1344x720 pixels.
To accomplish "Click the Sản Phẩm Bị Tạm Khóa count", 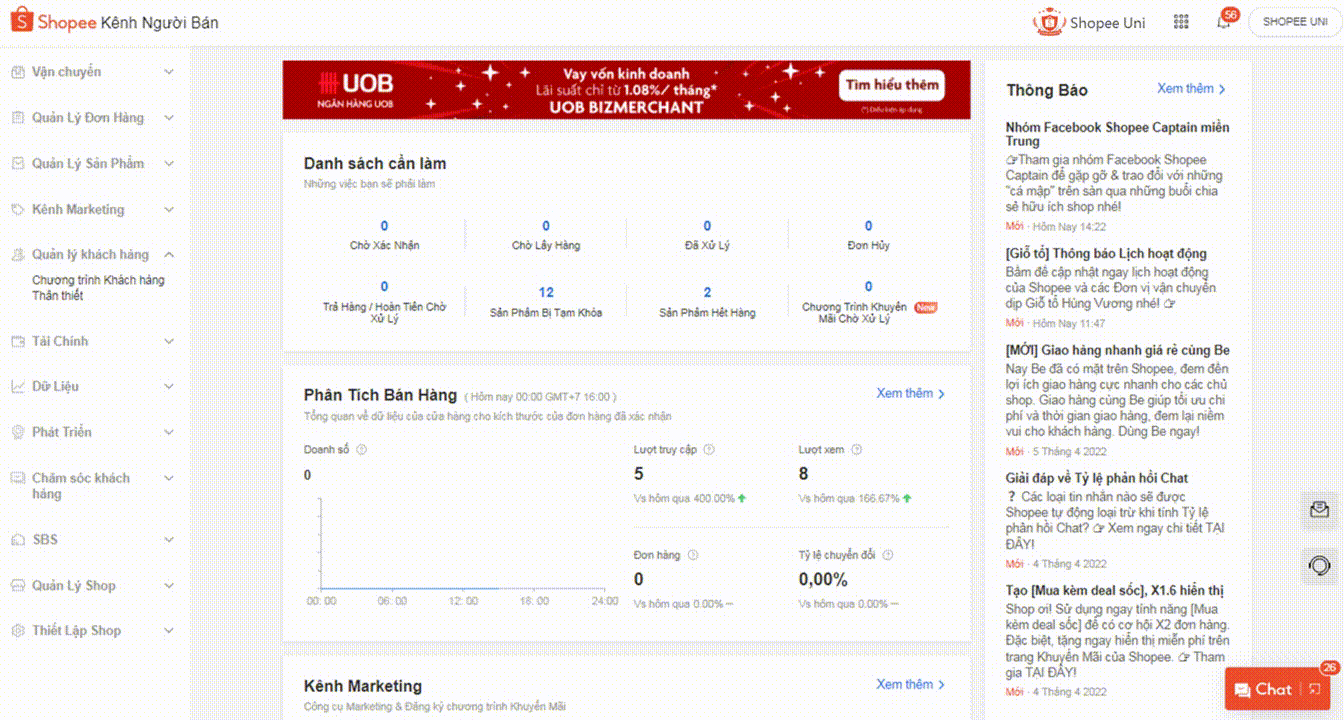I will tap(546, 293).
